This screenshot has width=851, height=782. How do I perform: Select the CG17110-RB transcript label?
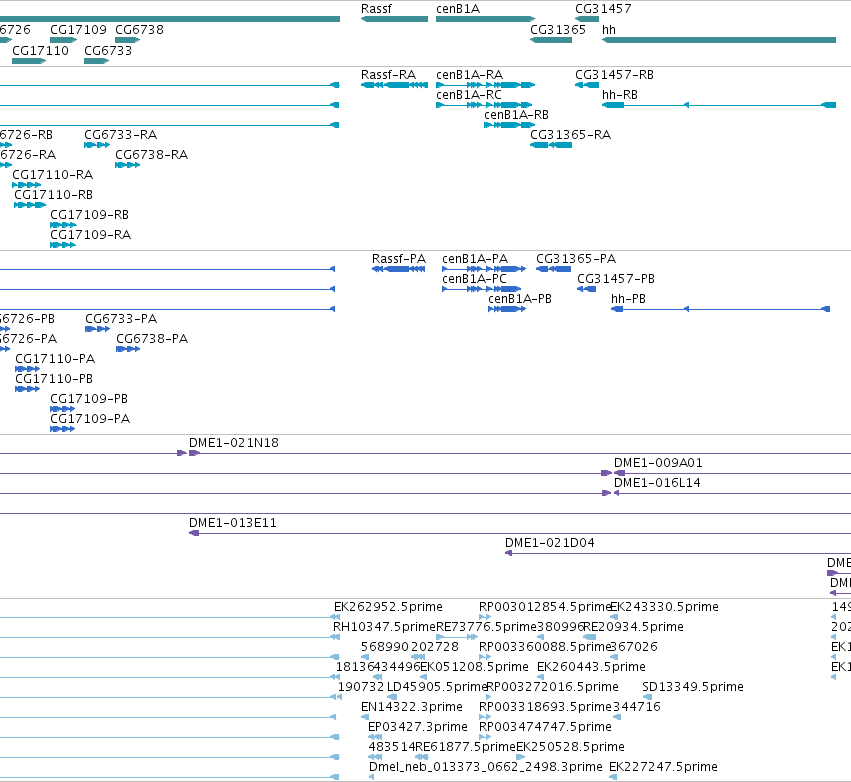(53, 194)
